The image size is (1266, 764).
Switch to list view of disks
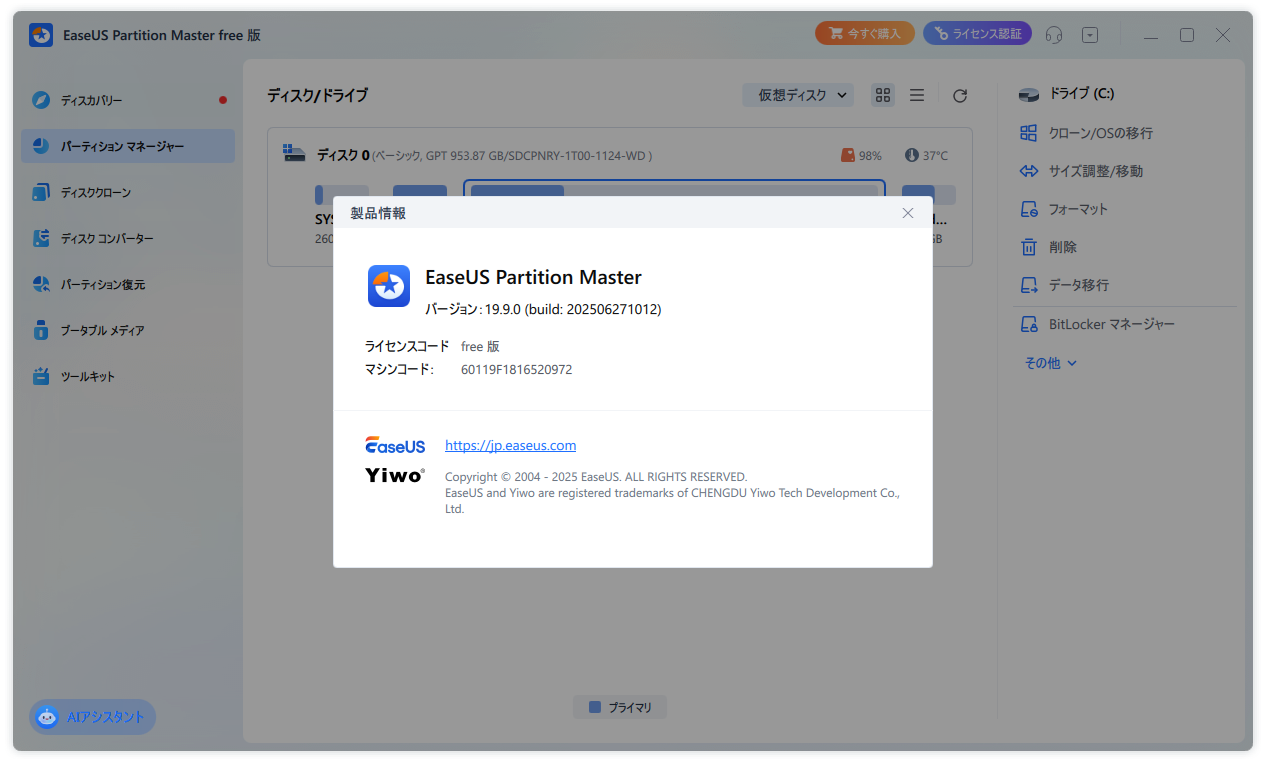tap(917, 95)
